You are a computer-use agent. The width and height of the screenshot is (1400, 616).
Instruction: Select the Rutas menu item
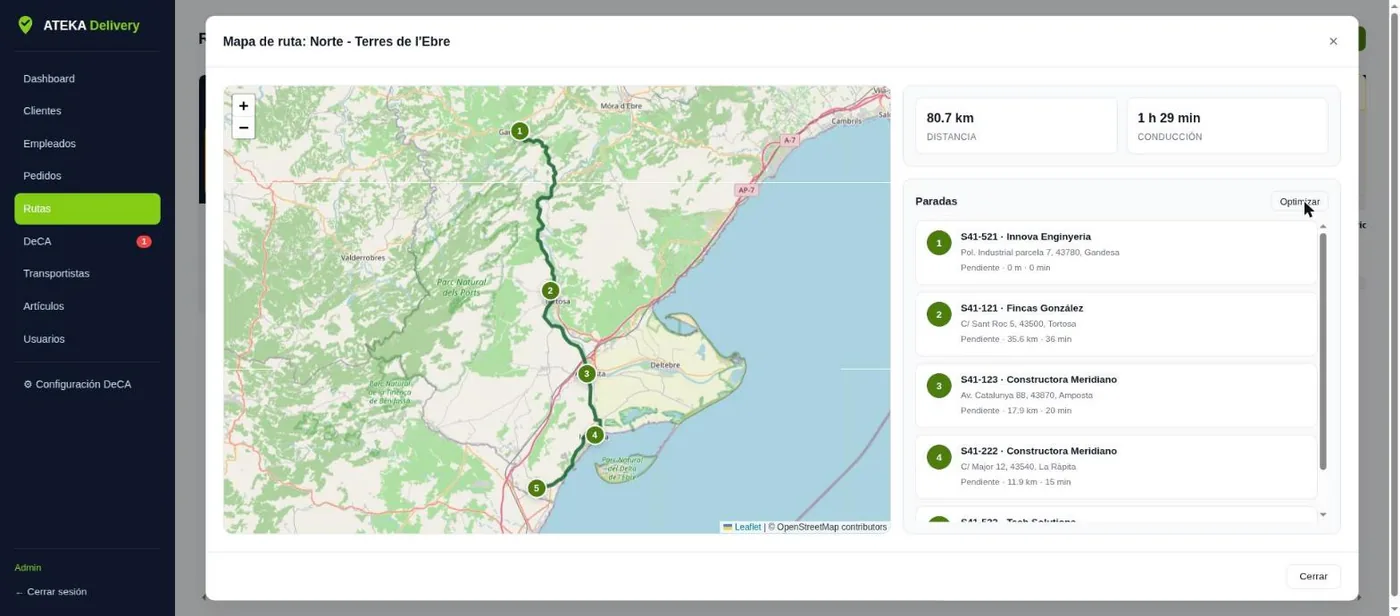(87, 209)
